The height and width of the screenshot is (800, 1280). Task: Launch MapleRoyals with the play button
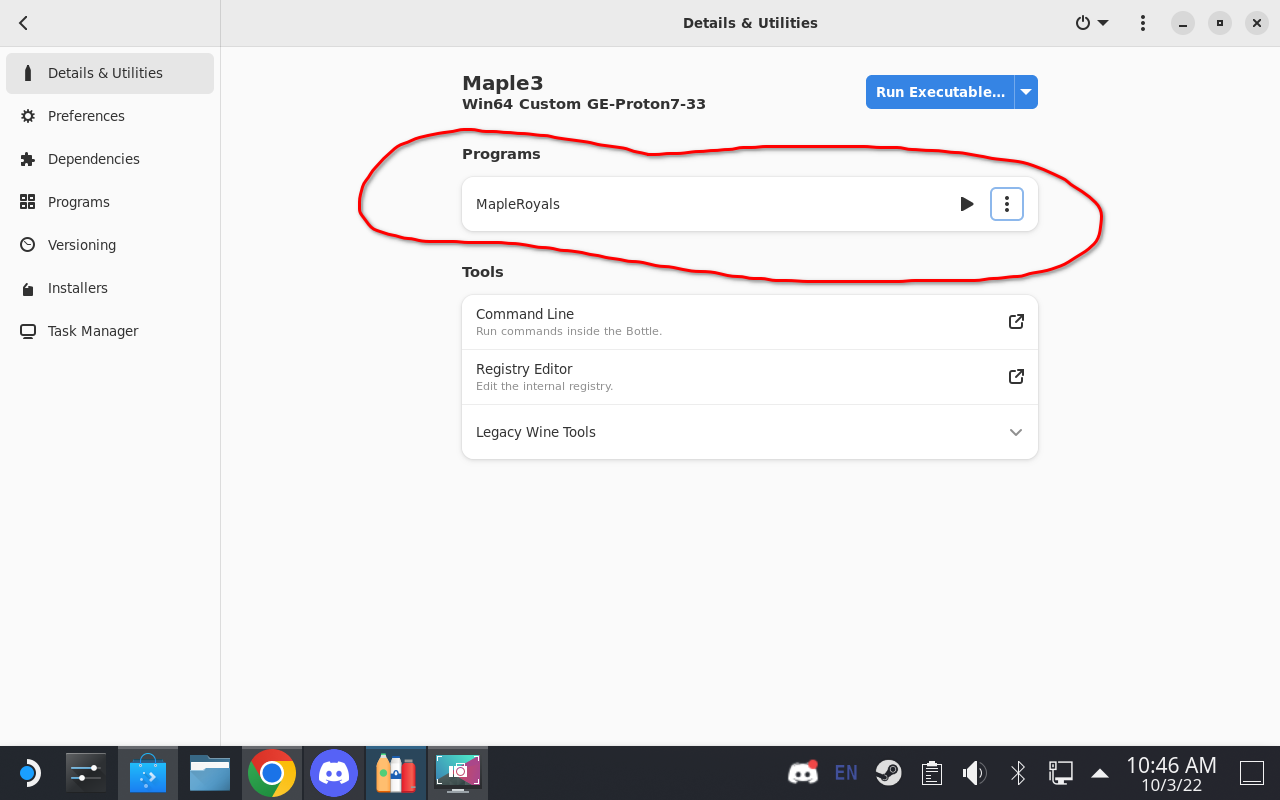(967, 204)
